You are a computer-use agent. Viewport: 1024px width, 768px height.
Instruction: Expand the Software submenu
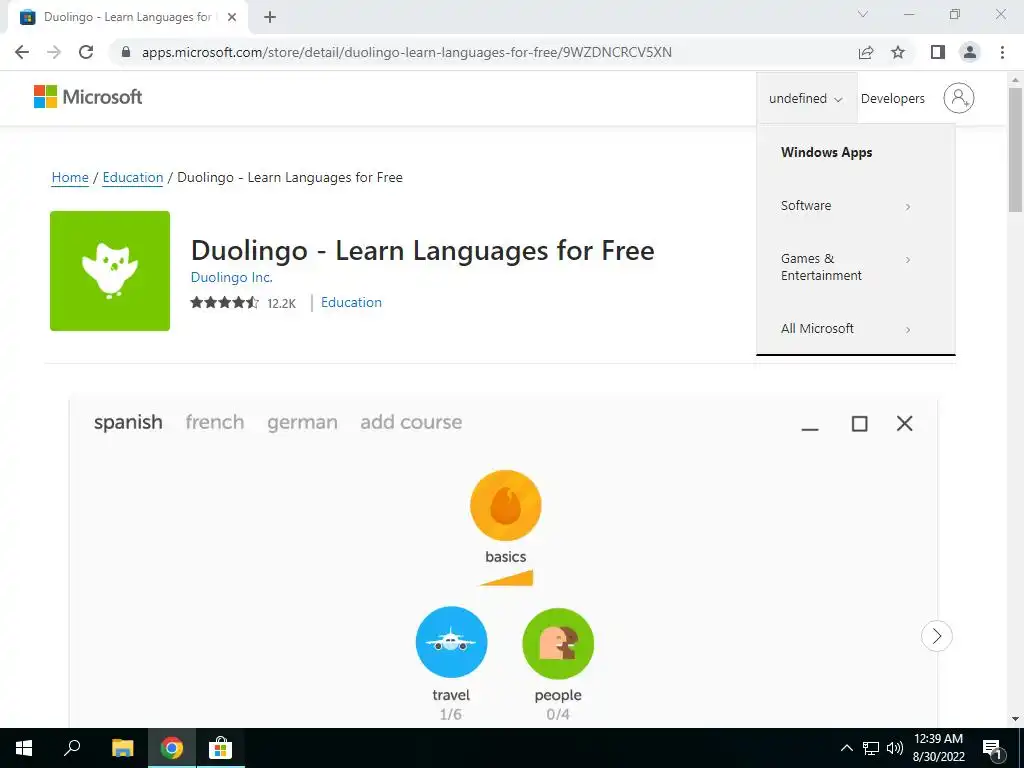pyautogui.click(x=846, y=206)
